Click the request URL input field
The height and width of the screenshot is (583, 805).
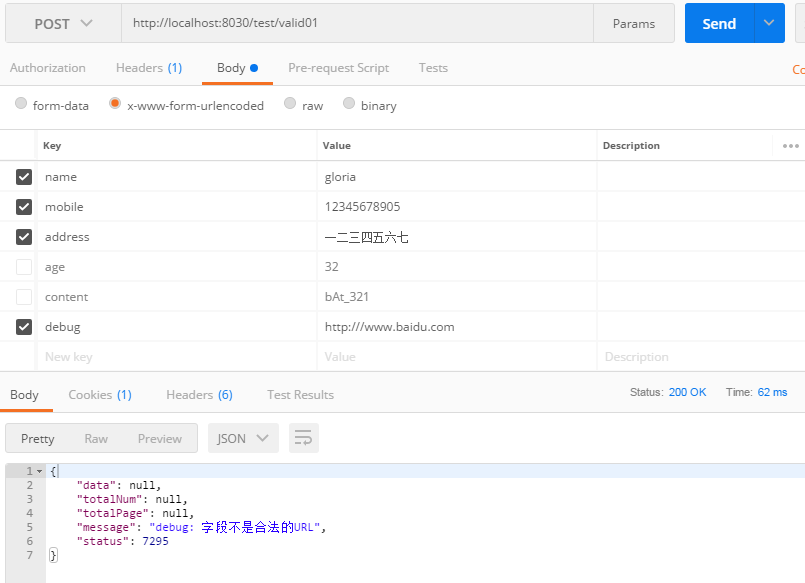click(356, 23)
